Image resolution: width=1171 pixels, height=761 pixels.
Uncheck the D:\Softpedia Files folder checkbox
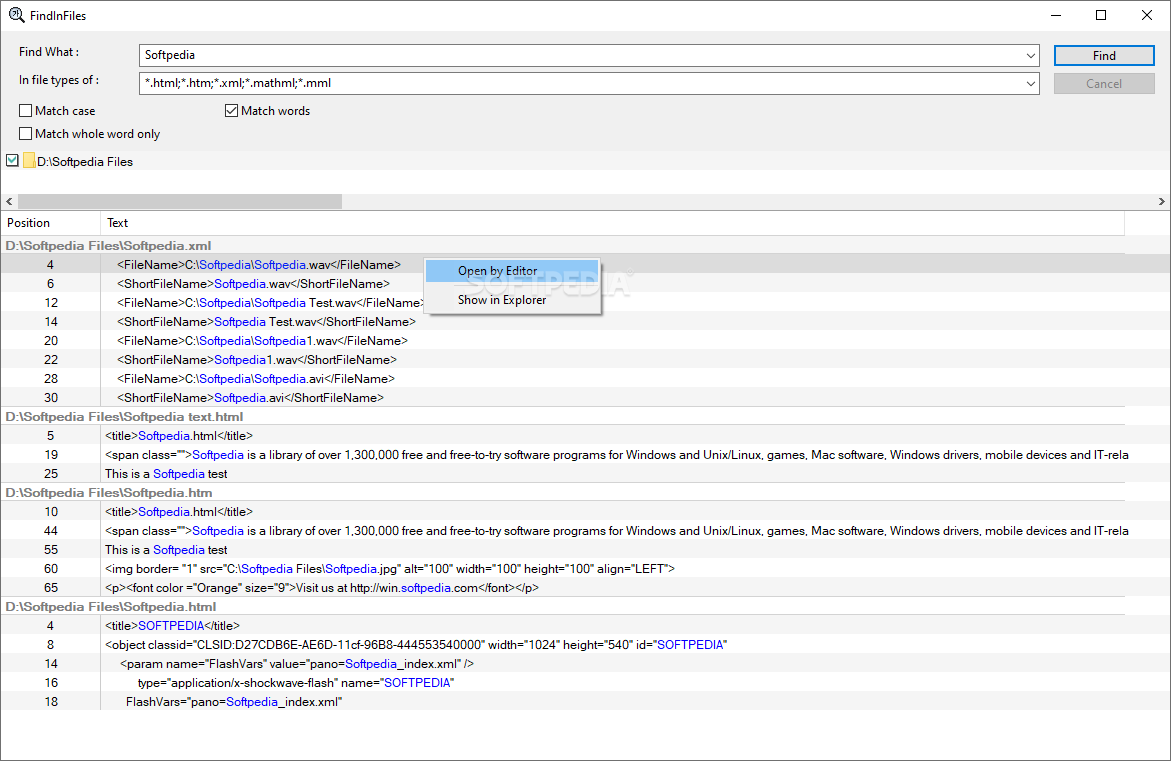coord(13,160)
